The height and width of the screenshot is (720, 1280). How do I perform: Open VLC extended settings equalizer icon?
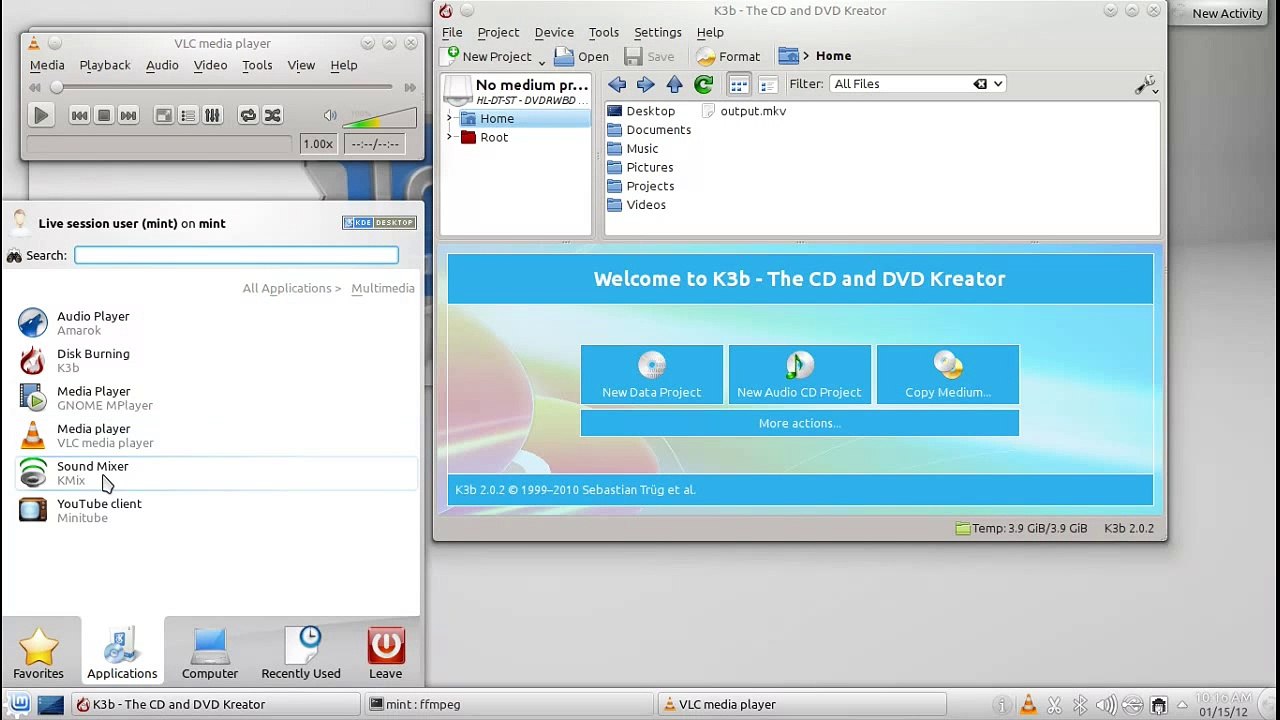[212, 116]
